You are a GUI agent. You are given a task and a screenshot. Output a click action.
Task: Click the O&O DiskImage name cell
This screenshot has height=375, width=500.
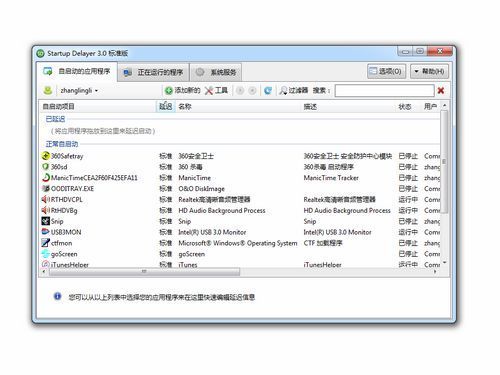point(201,189)
